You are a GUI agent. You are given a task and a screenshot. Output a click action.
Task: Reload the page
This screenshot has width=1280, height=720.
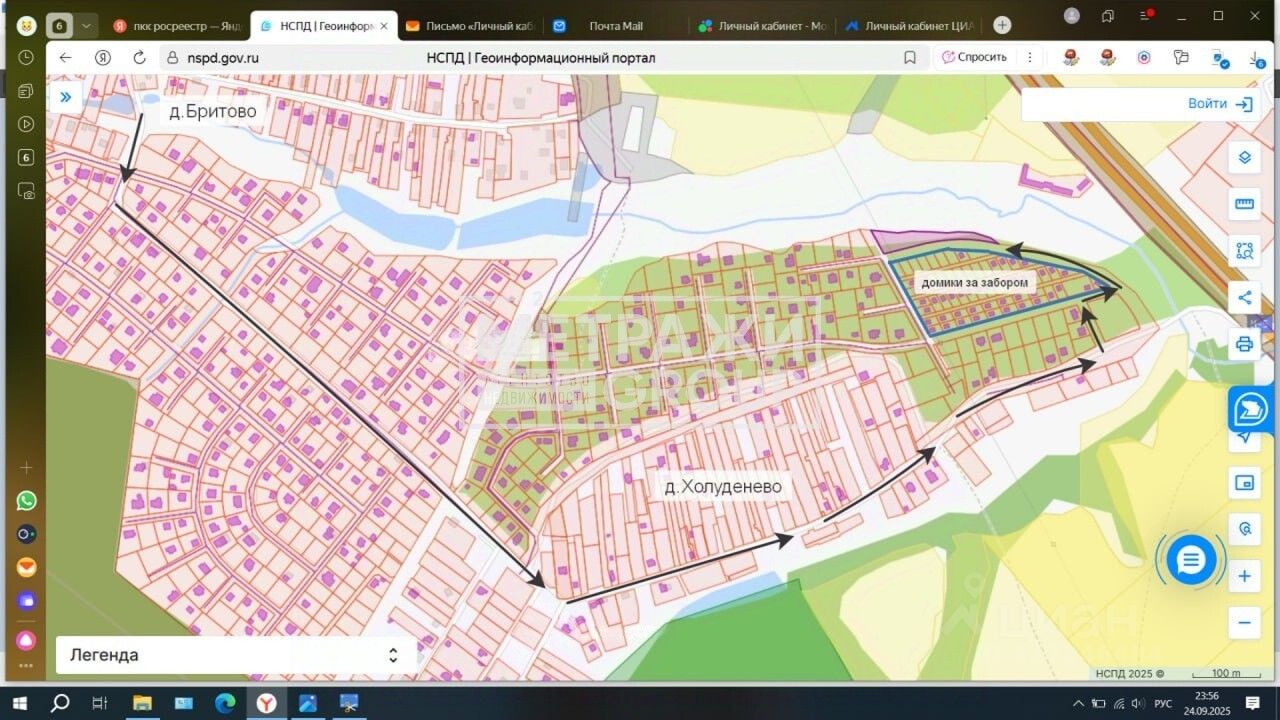point(139,58)
